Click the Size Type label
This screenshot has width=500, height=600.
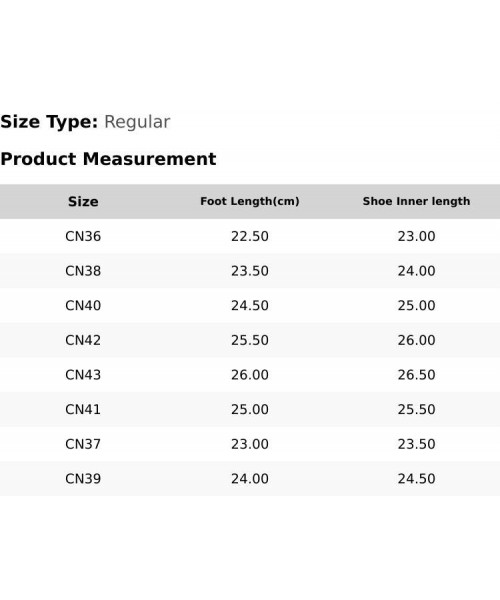(x=49, y=122)
